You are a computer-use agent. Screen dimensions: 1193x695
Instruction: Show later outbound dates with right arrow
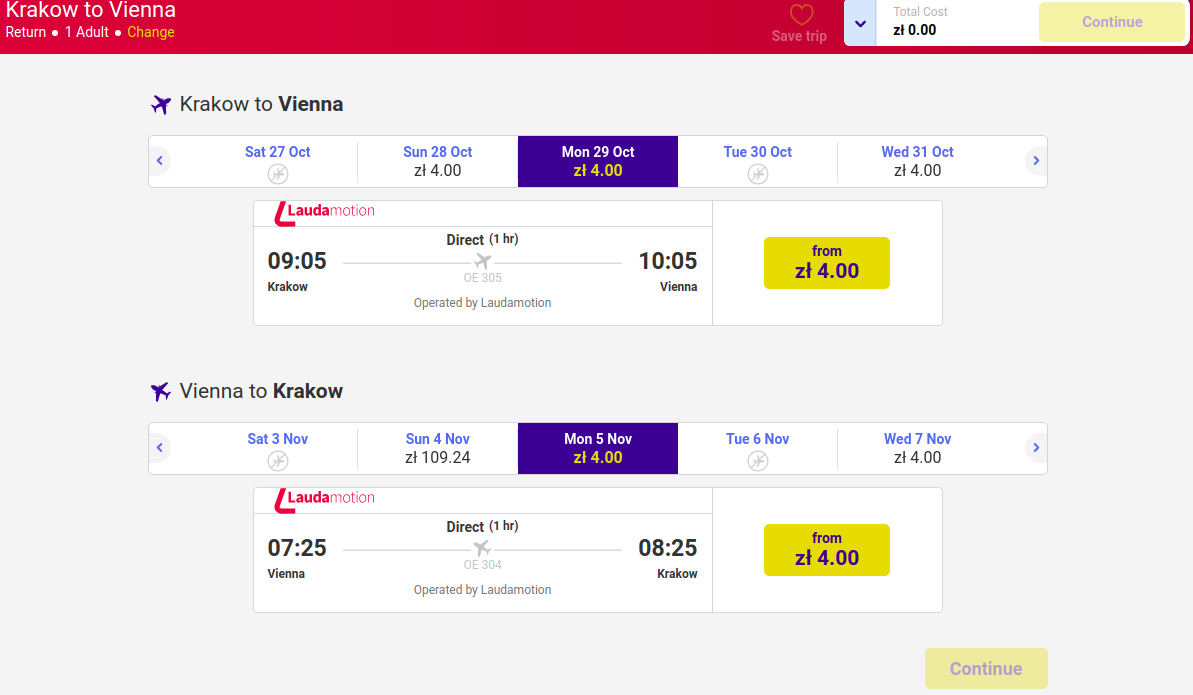point(1036,160)
